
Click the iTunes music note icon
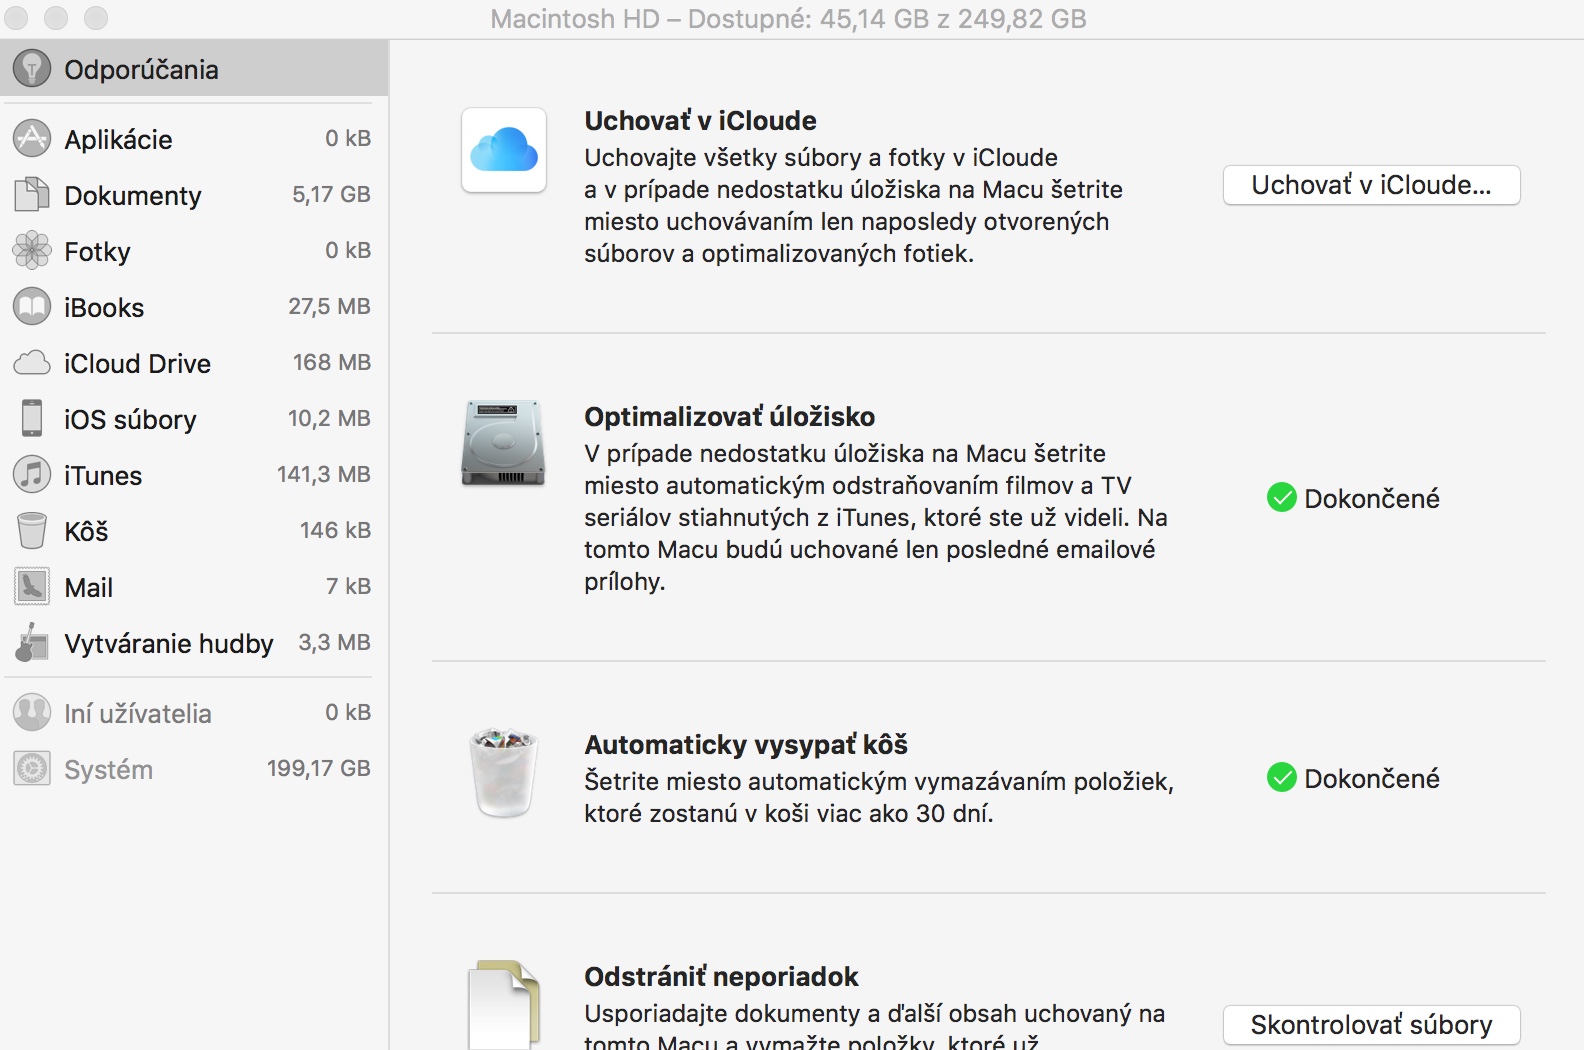(32, 475)
